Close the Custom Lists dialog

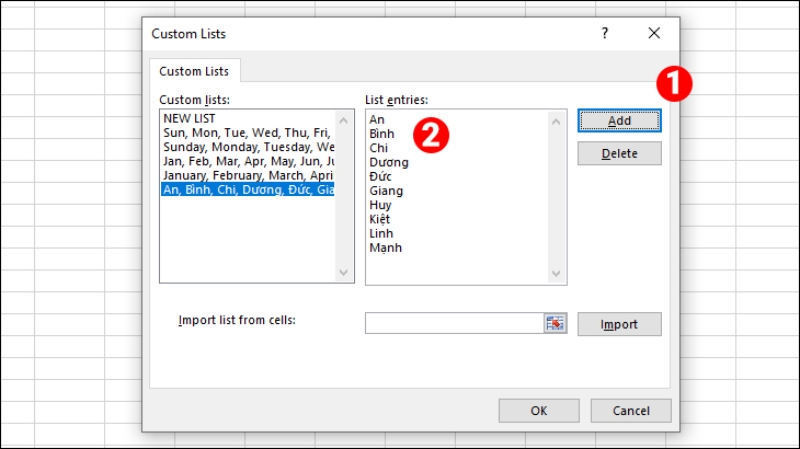click(654, 33)
